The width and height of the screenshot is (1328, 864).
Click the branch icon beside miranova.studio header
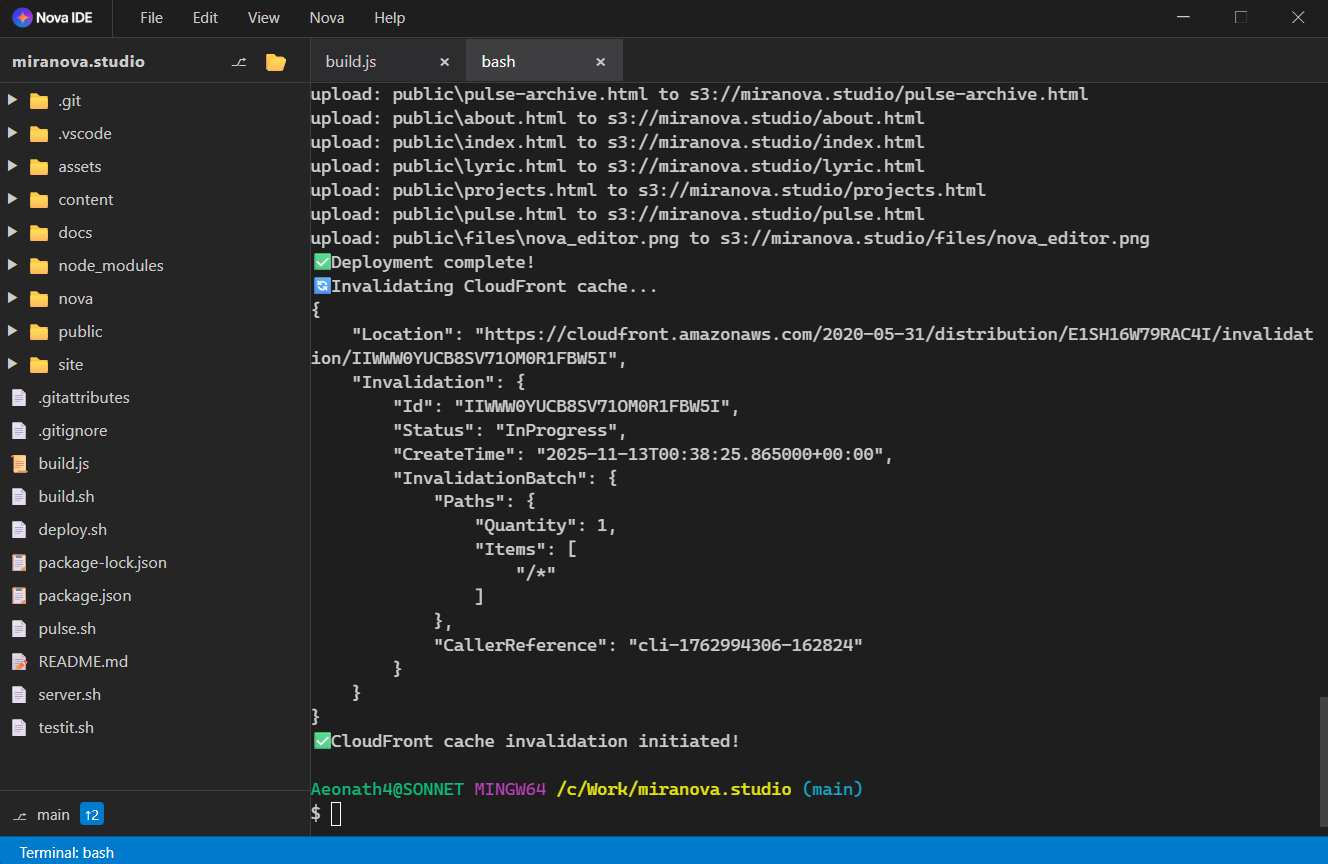pos(239,60)
